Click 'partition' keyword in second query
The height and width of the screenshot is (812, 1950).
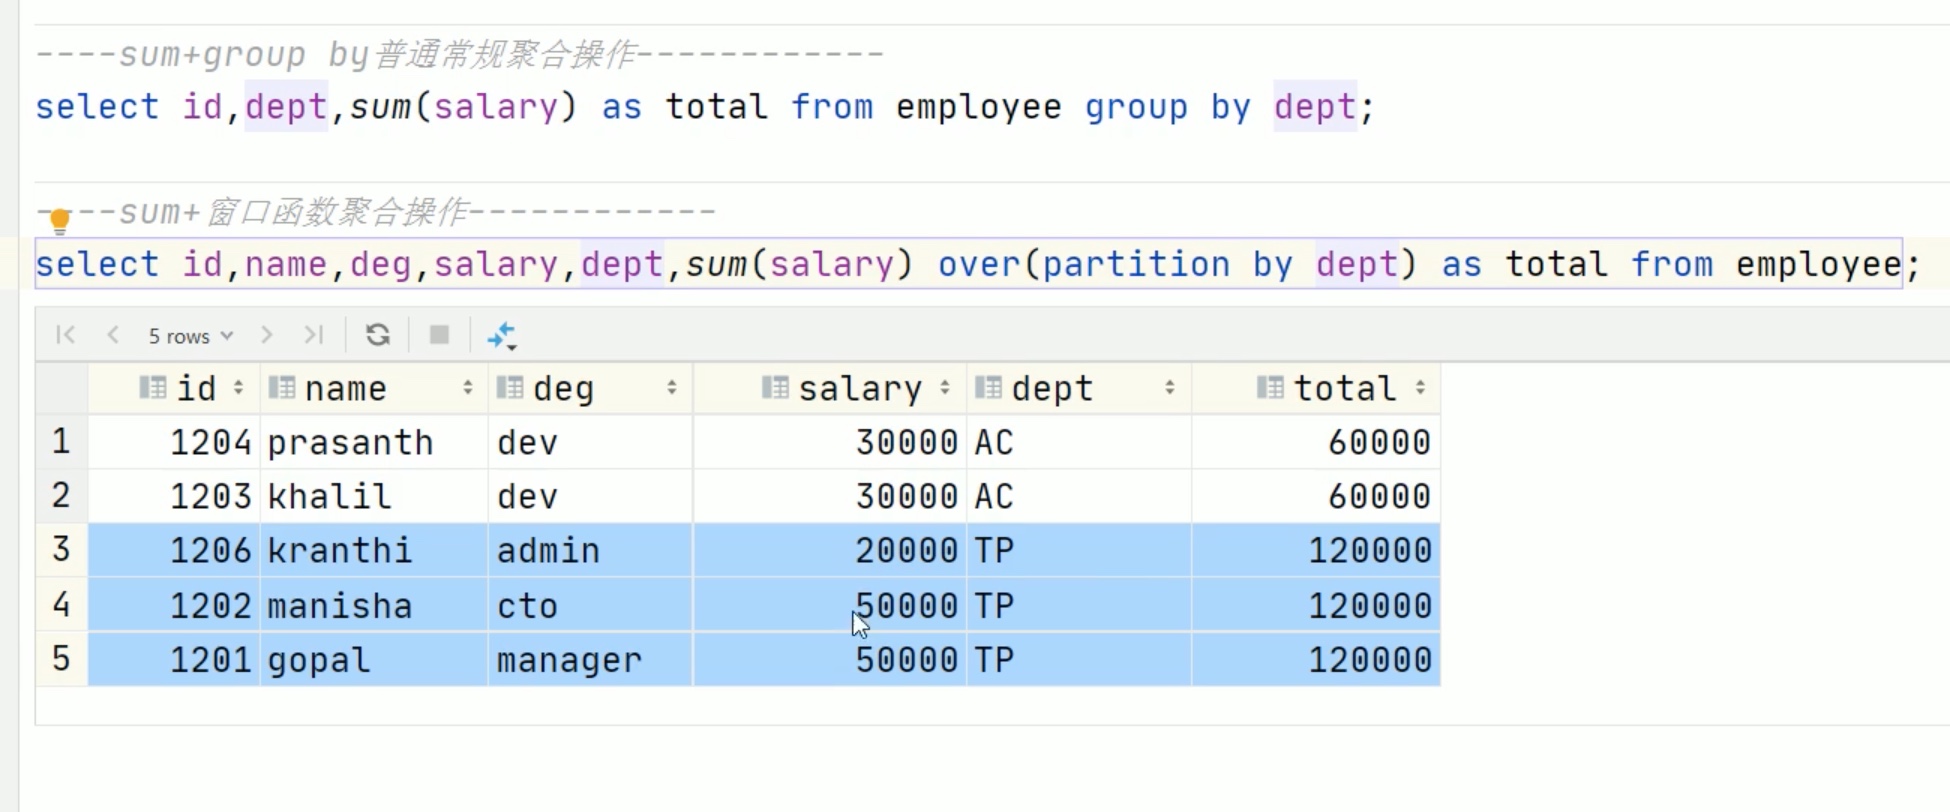tap(1136, 264)
